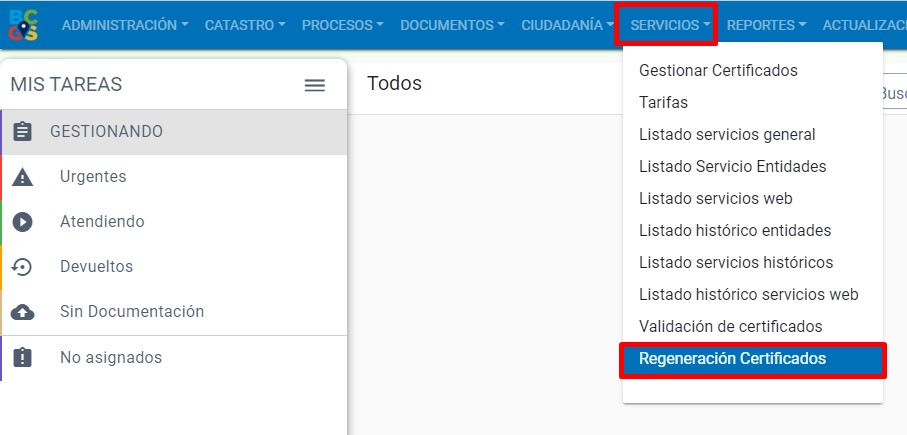Viewport: 907px width, 435px height.
Task: Click the Sin Documentación cloud upload icon
Action: 23,312
